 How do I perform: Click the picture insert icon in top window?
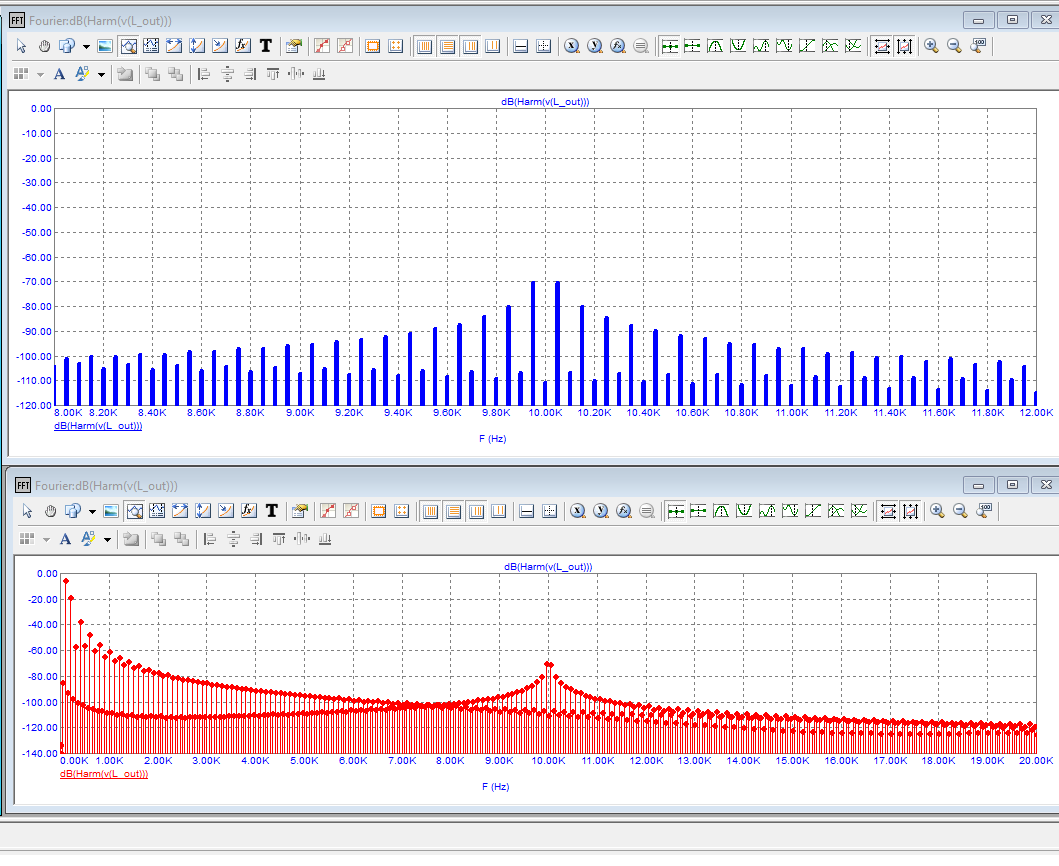tap(105, 46)
